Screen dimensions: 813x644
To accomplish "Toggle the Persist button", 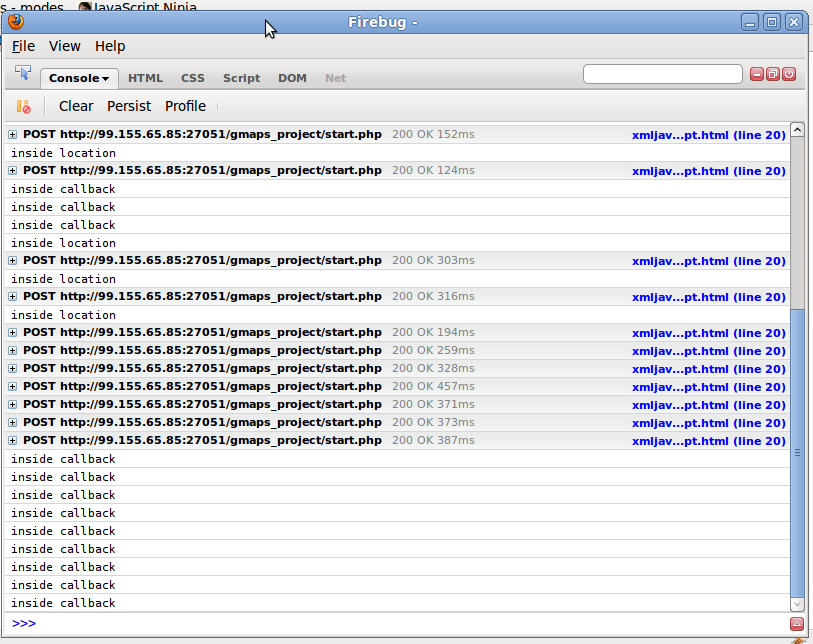I will click(x=129, y=106).
